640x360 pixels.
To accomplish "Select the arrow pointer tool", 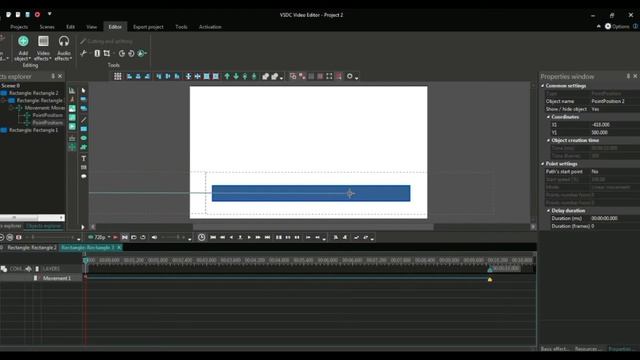I will point(83,90).
